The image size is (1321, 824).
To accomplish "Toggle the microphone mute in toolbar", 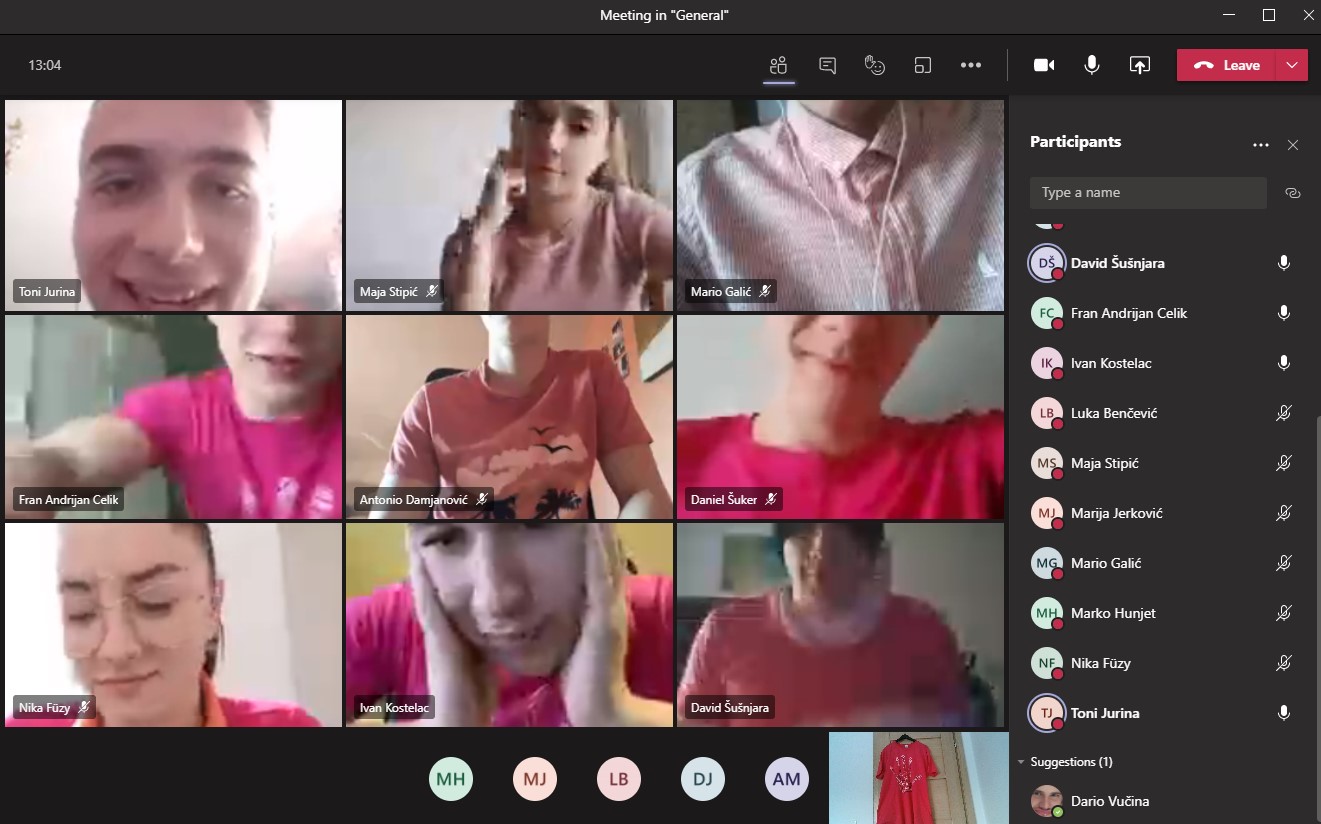I will coord(1091,65).
